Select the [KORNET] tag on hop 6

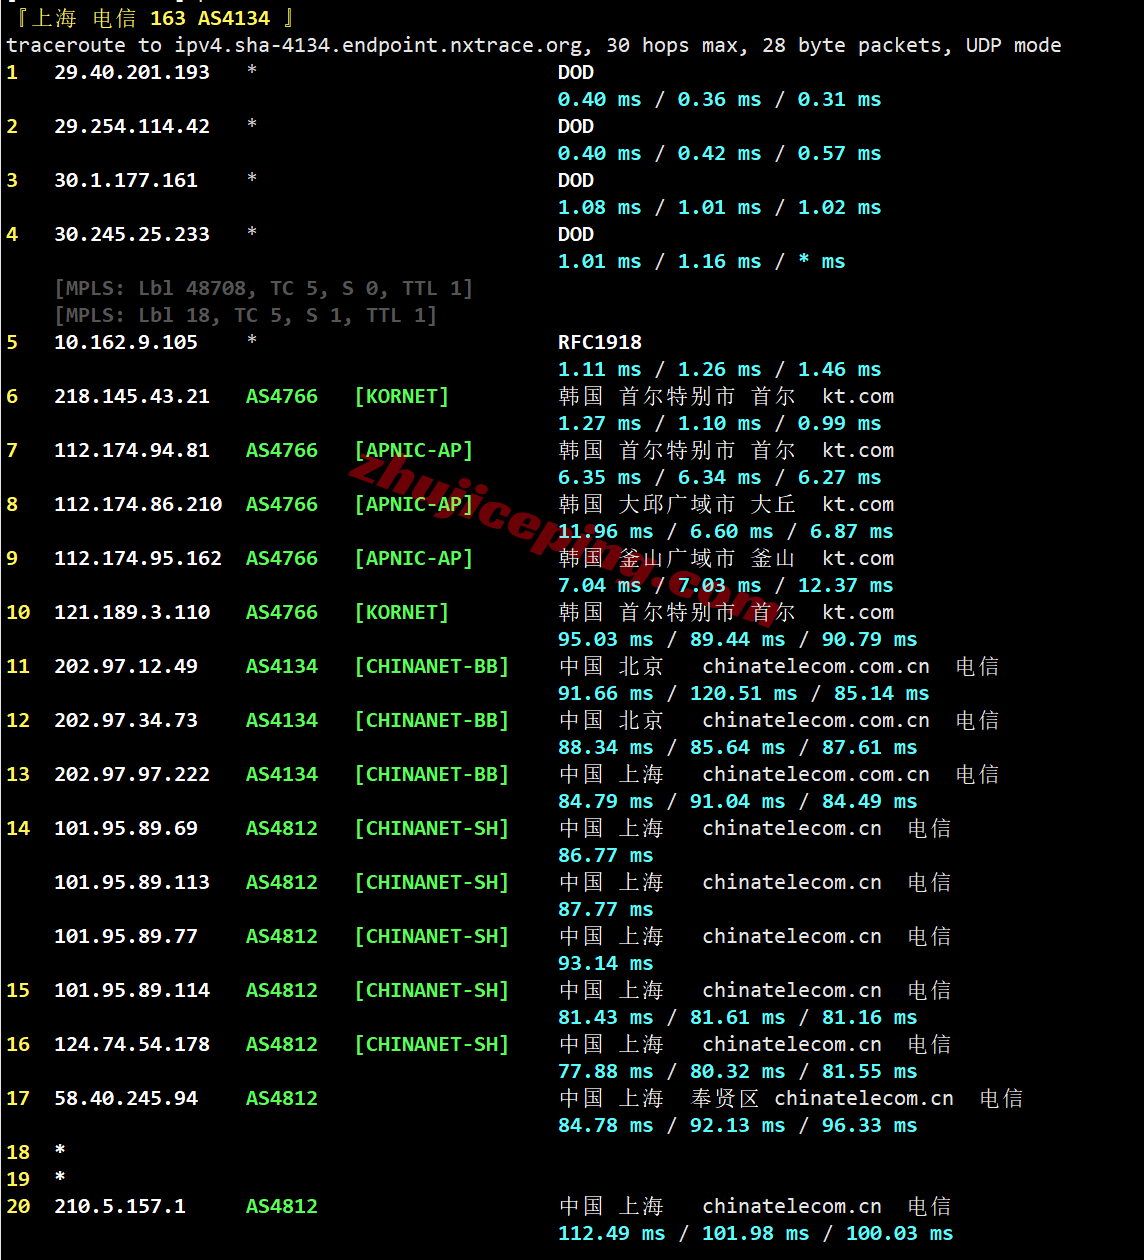402,396
